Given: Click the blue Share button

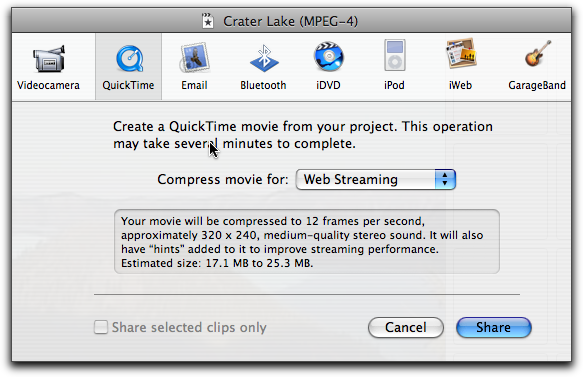Looking at the screenshot, I should 494,328.
